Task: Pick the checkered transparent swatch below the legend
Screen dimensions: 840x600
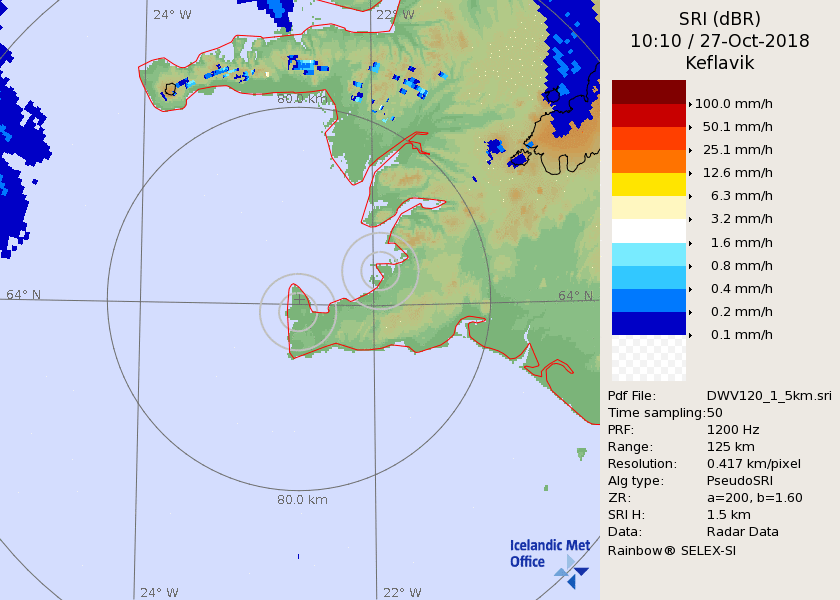Action: coord(649,358)
